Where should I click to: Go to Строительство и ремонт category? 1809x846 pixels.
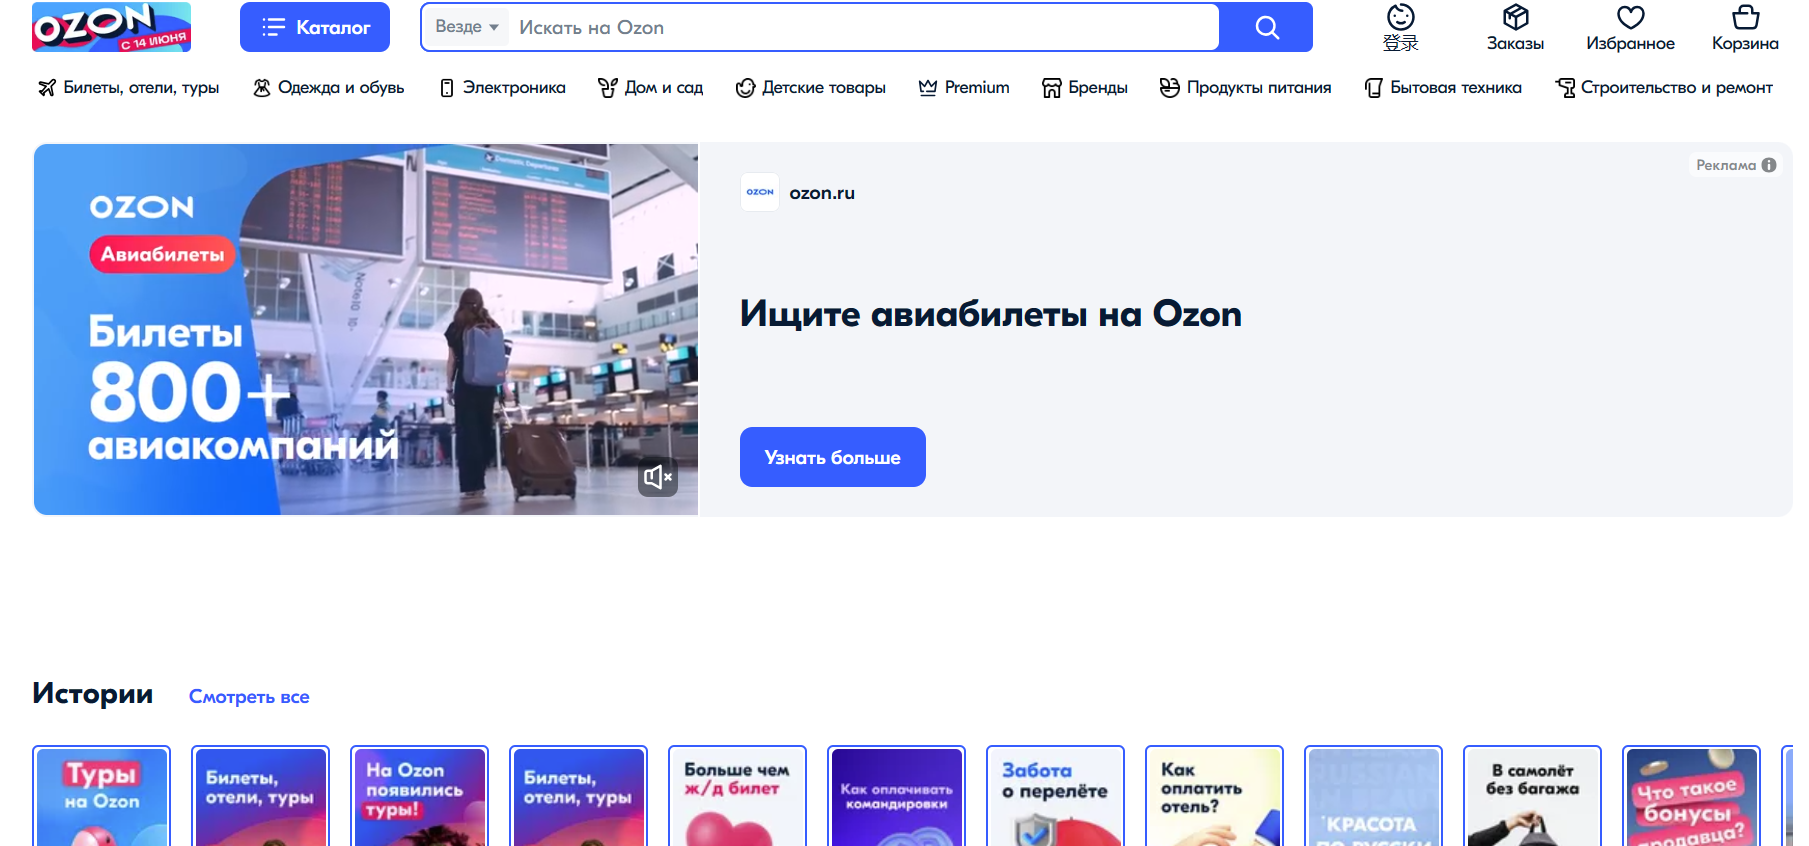point(1677,88)
